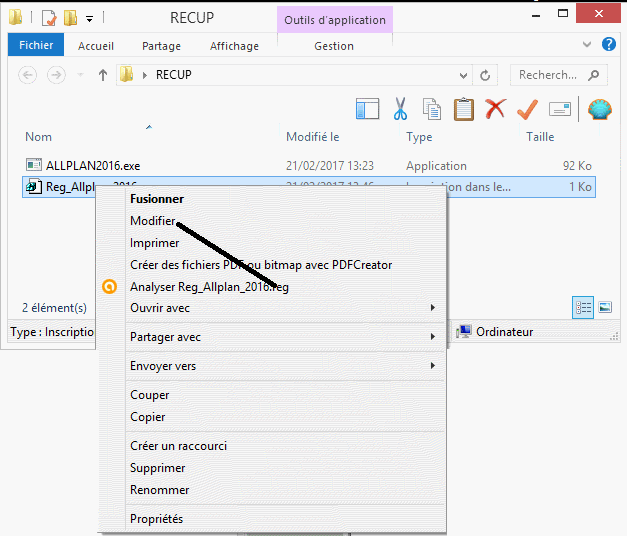
Task: Click the Classic Shell settings shell icon
Action: coord(599,108)
